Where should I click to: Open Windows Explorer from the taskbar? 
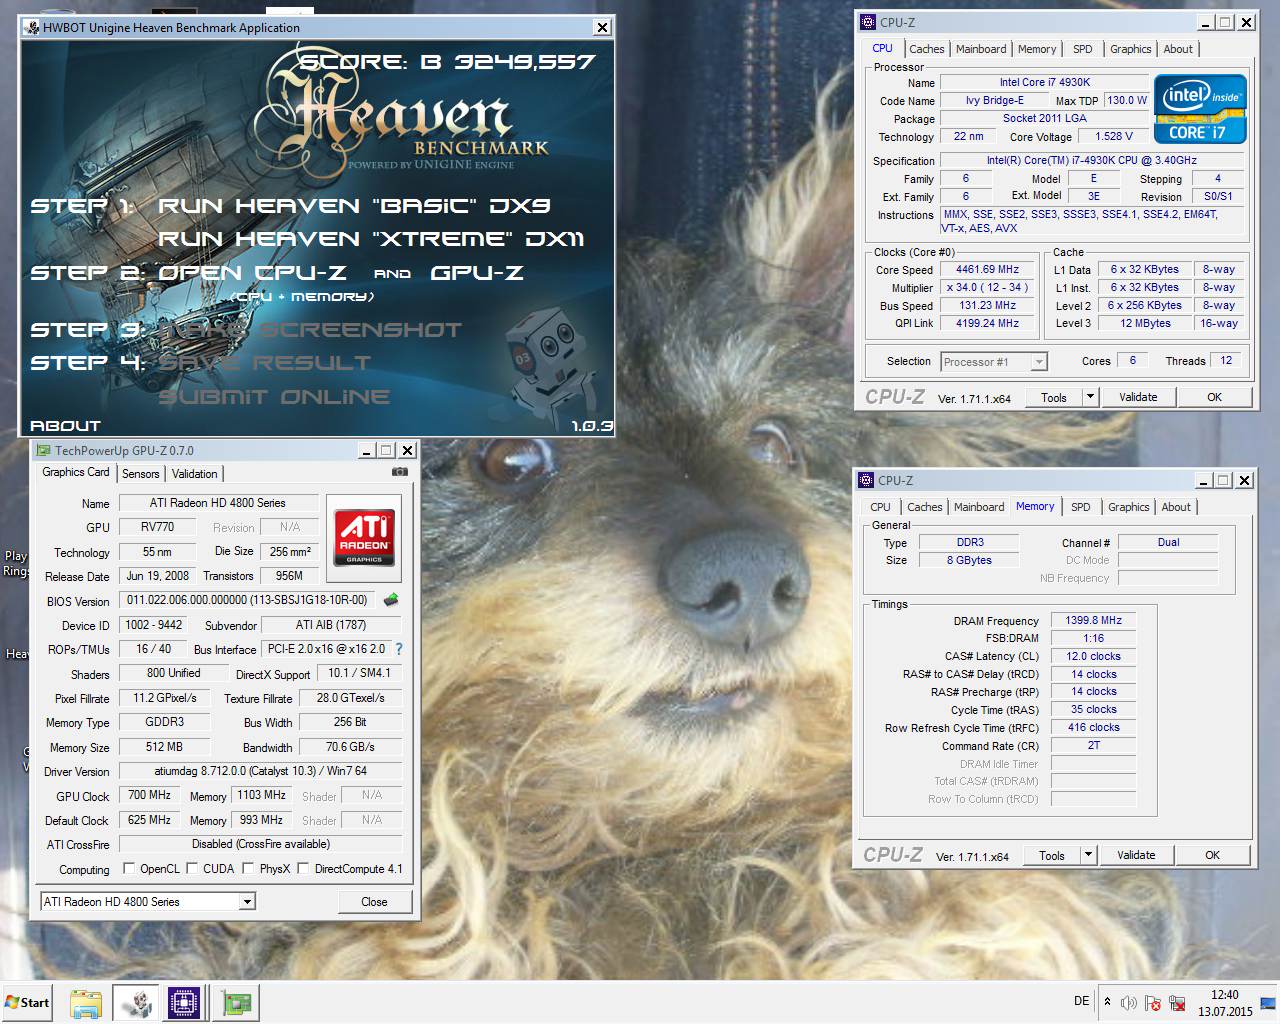(x=86, y=1003)
